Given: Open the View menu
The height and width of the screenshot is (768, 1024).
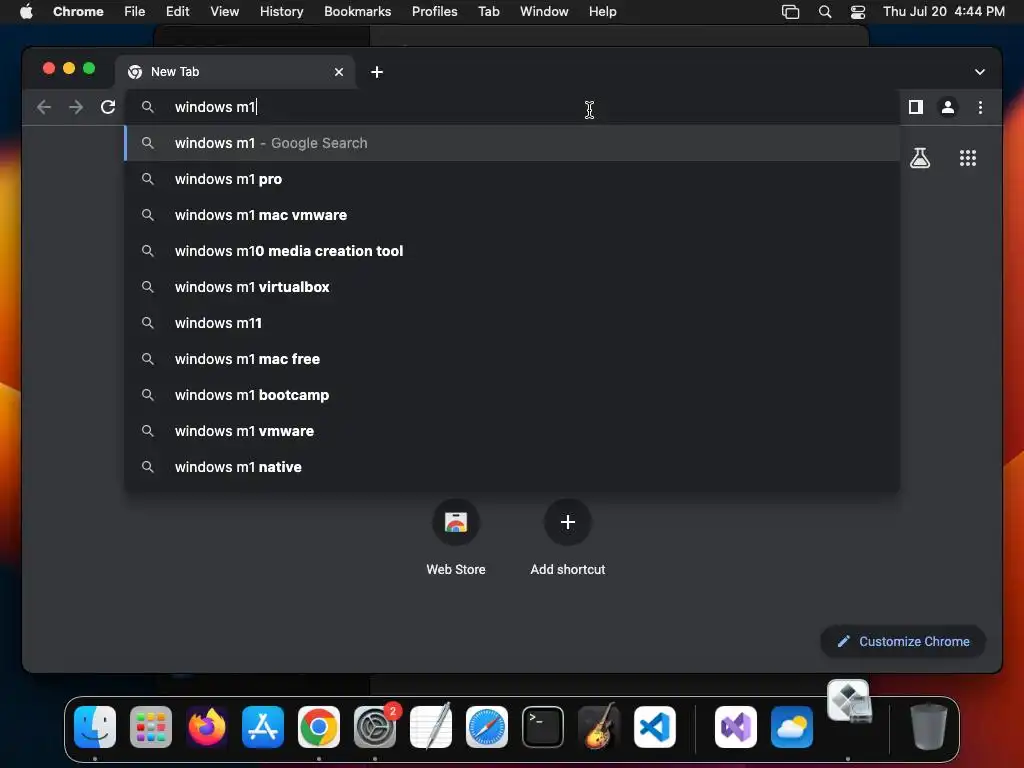Looking at the screenshot, I should [x=224, y=12].
